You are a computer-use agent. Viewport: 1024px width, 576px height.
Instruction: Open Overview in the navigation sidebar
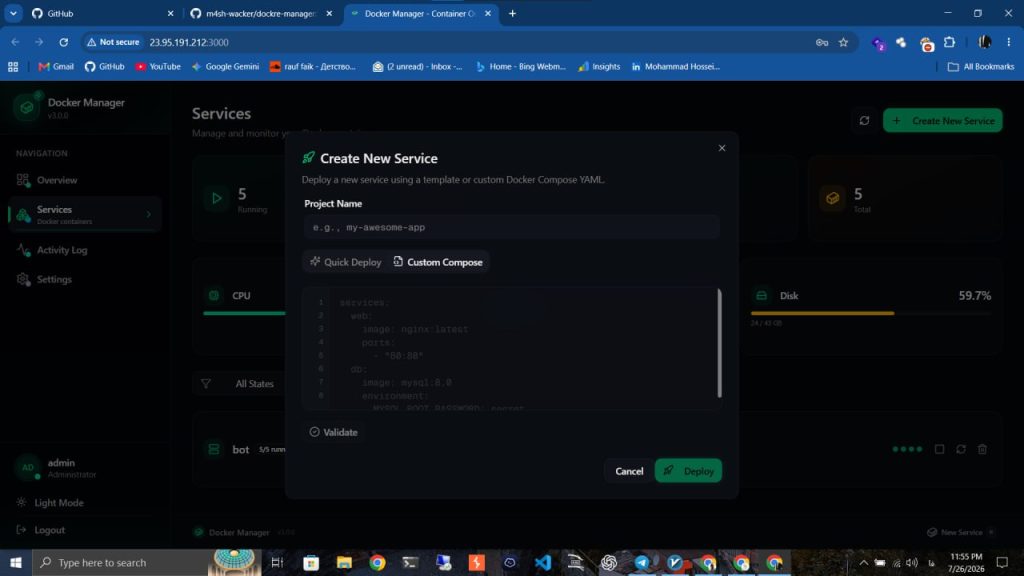coord(84,180)
